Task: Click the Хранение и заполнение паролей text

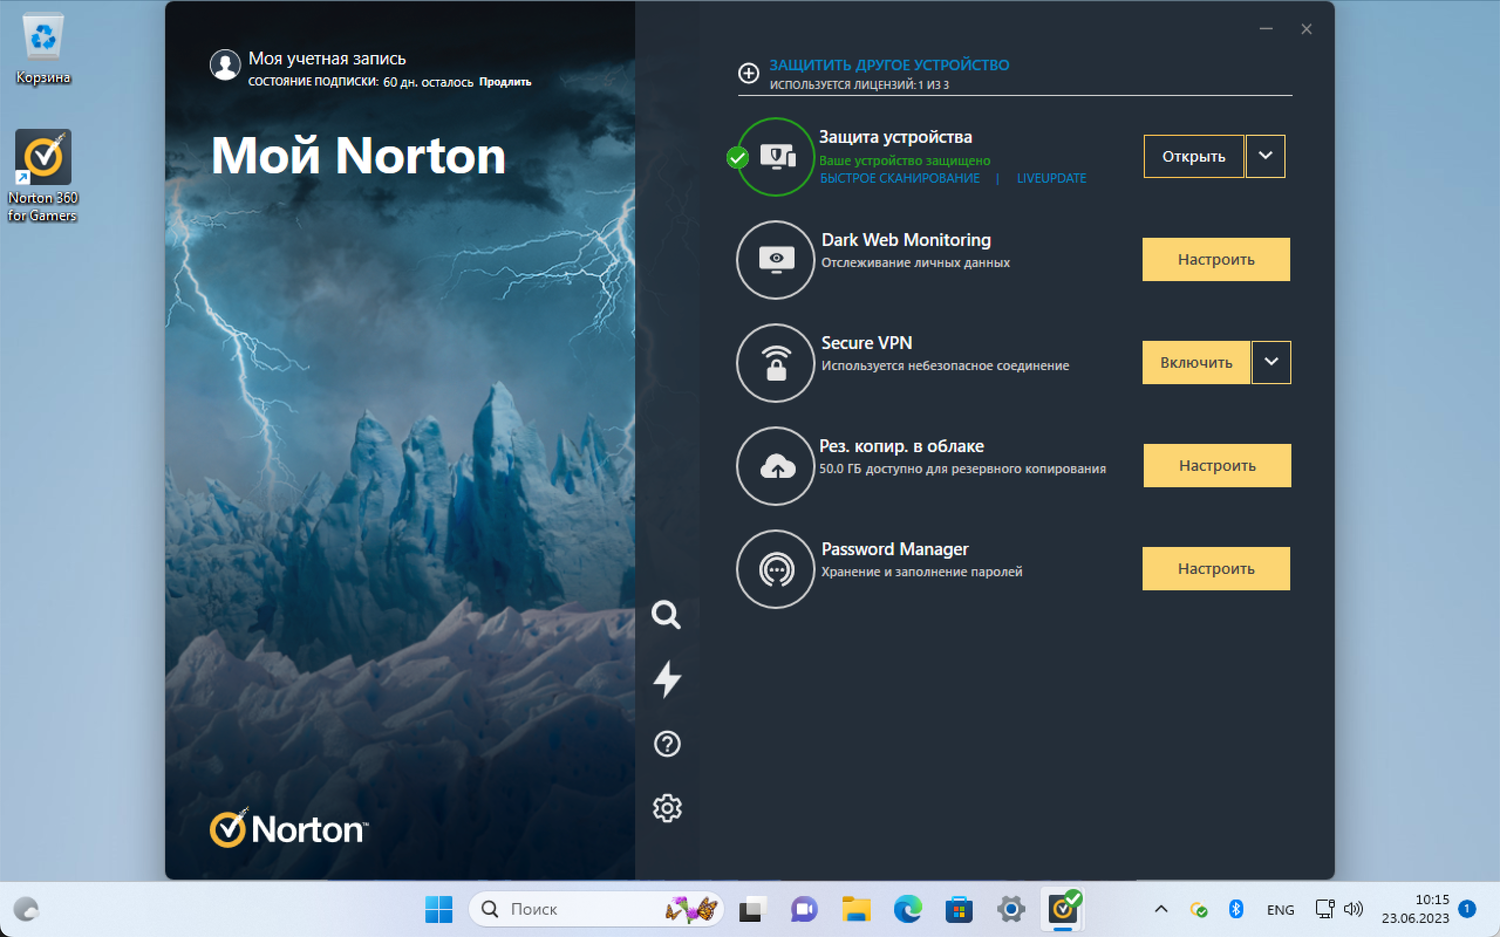Action: click(x=921, y=572)
